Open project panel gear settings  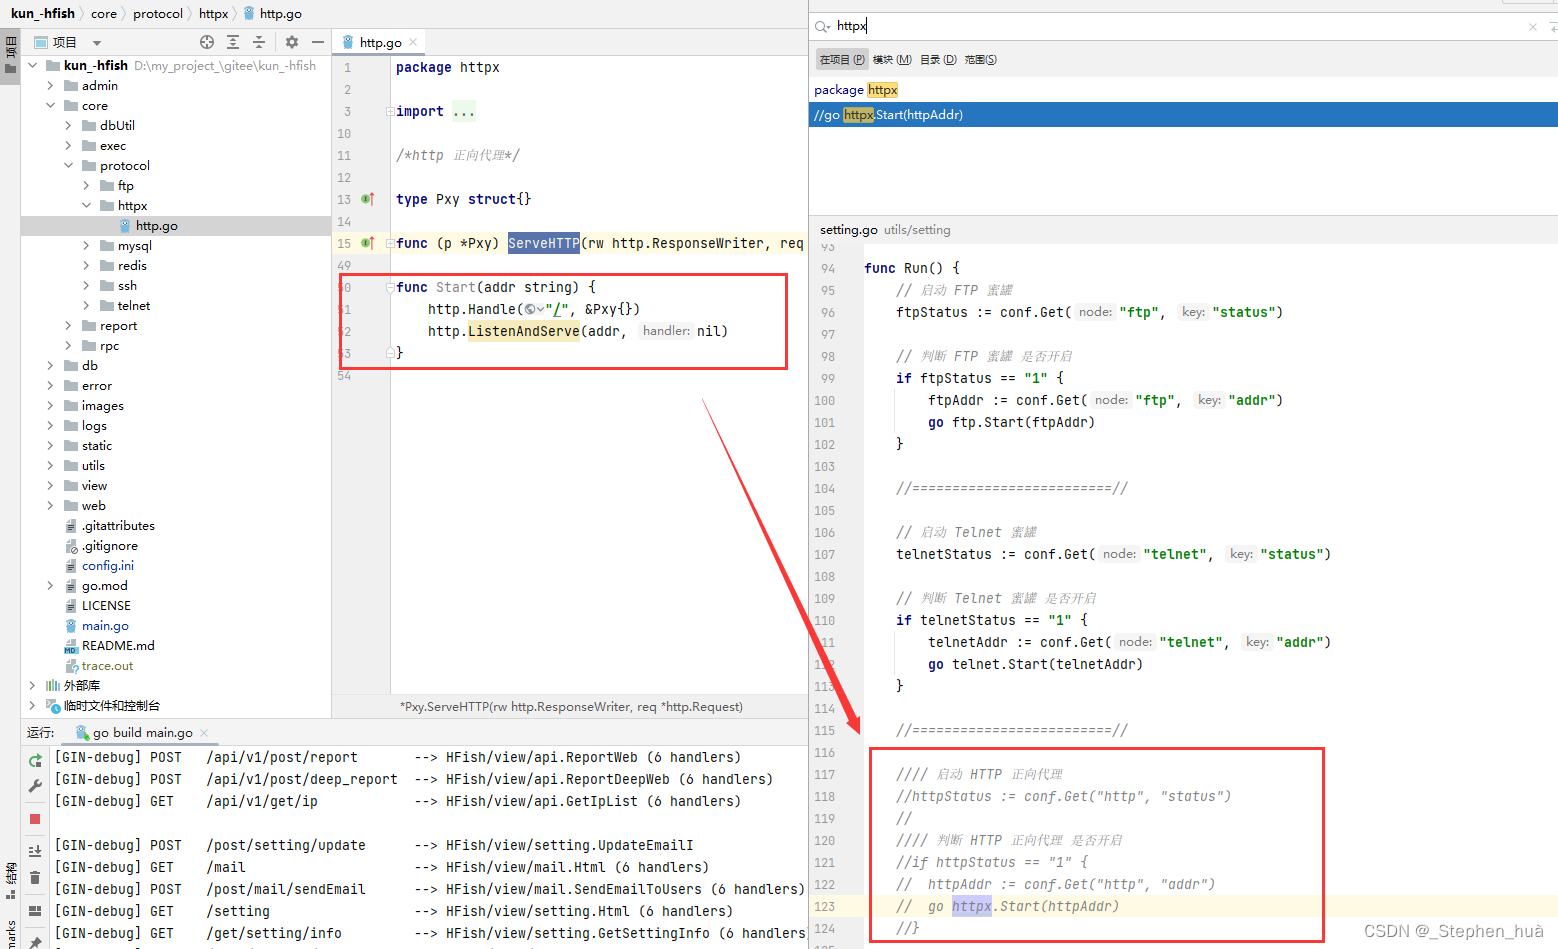pos(292,42)
